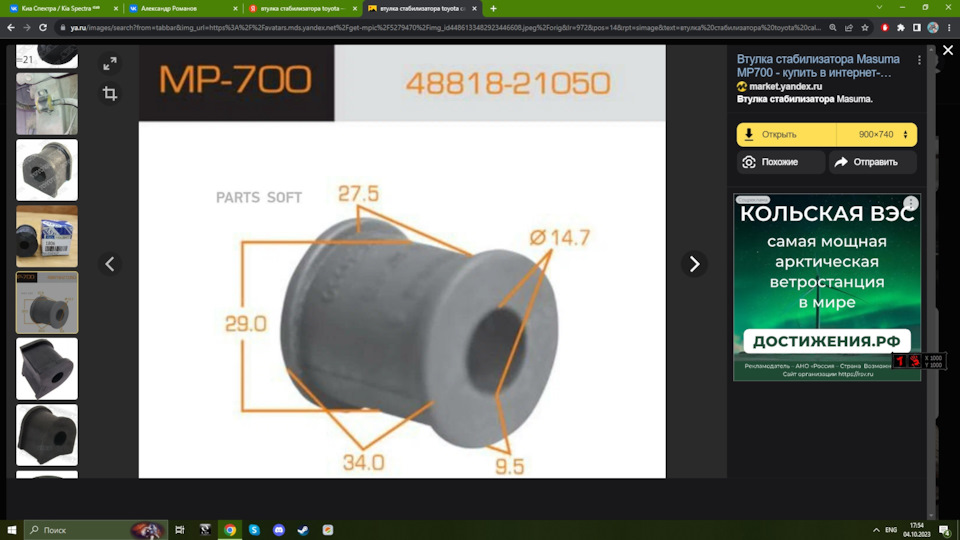Share the image with Отправить
Image resolution: width=960 pixels, height=540 pixels.
(x=873, y=162)
